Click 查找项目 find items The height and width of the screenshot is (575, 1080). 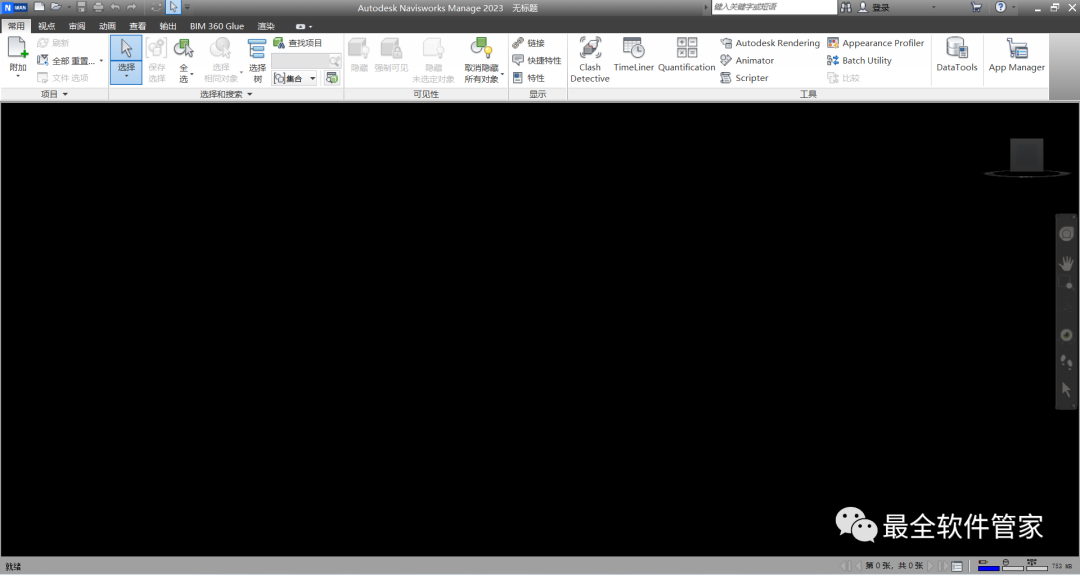click(298, 43)
